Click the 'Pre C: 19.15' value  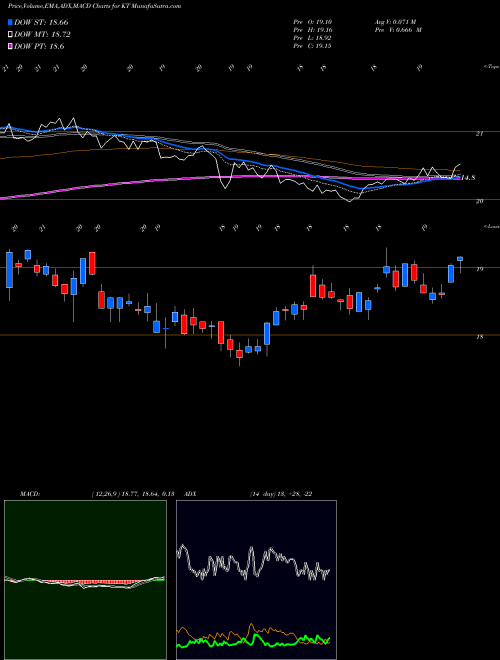coord(312,46)
